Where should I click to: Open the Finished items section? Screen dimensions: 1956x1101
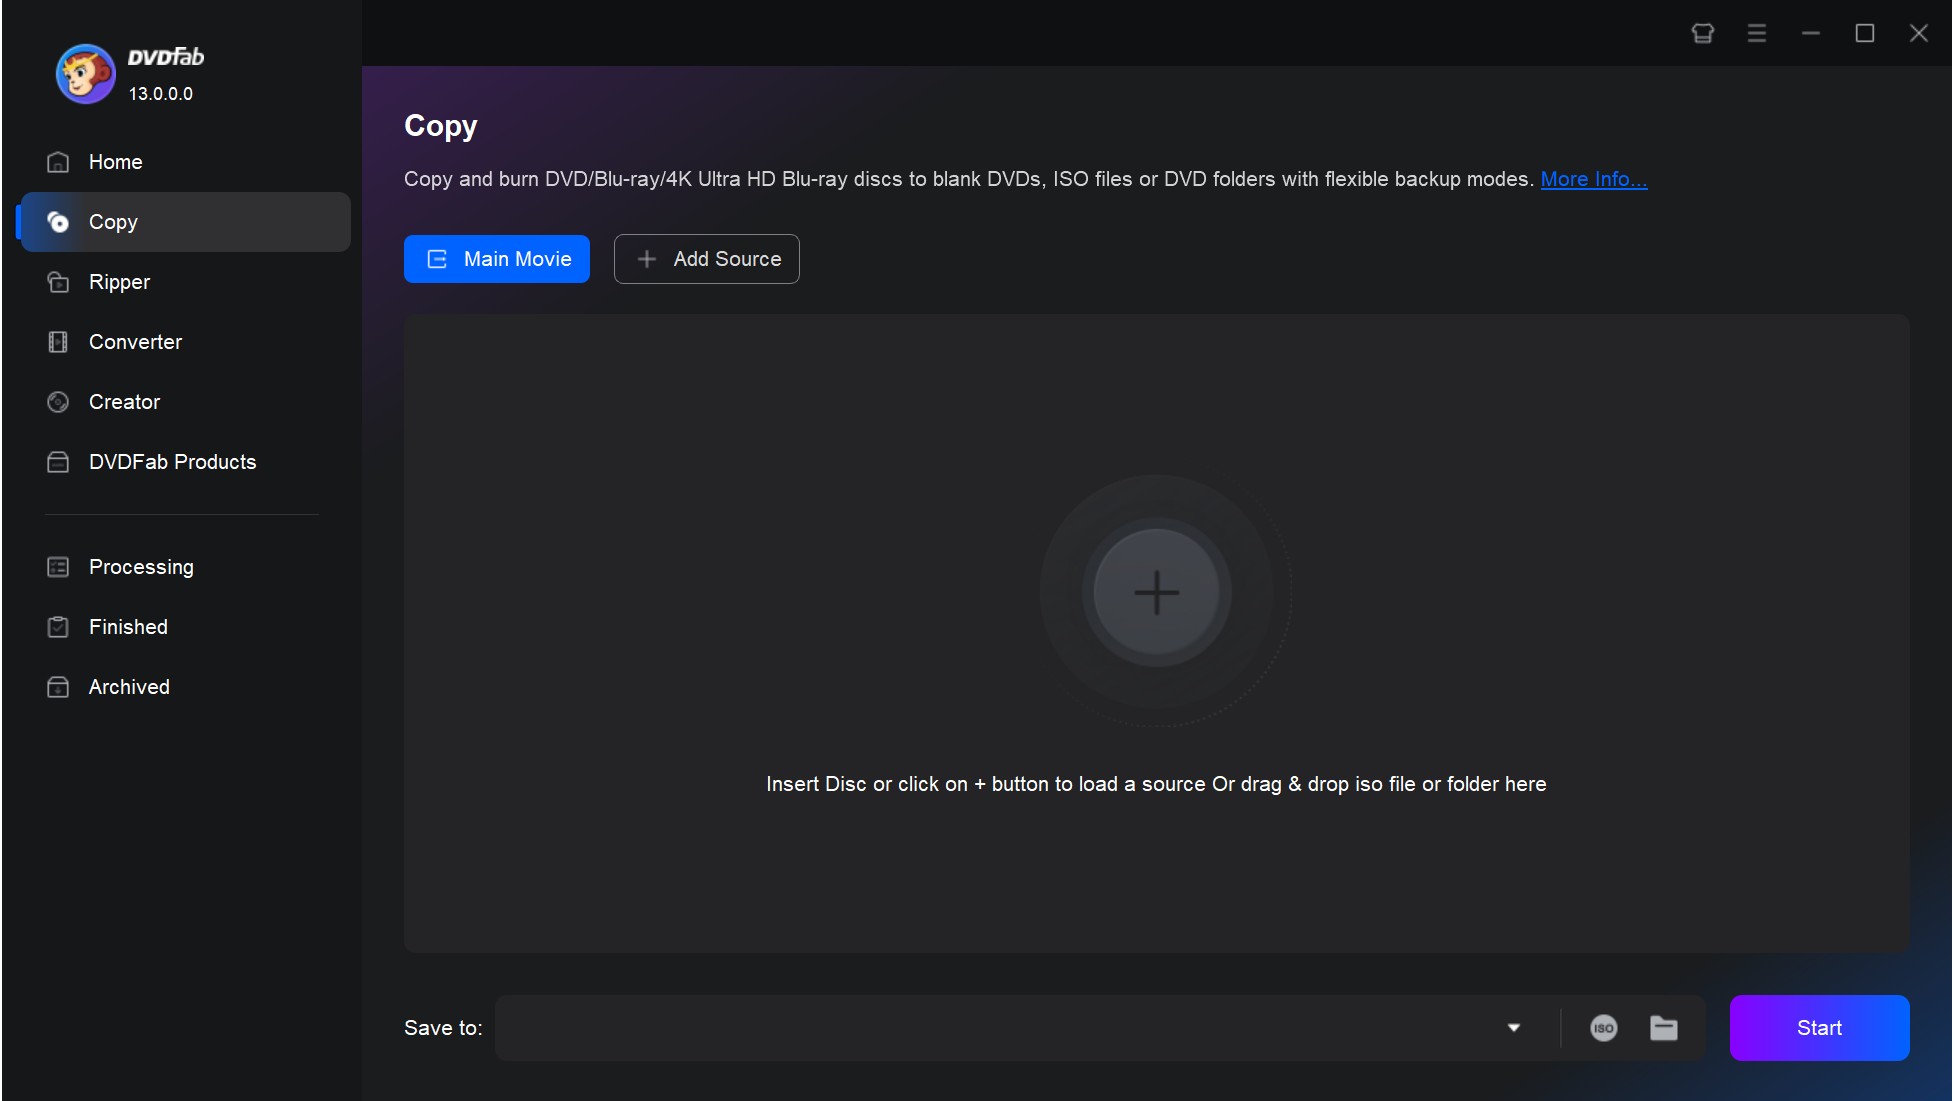128,626
